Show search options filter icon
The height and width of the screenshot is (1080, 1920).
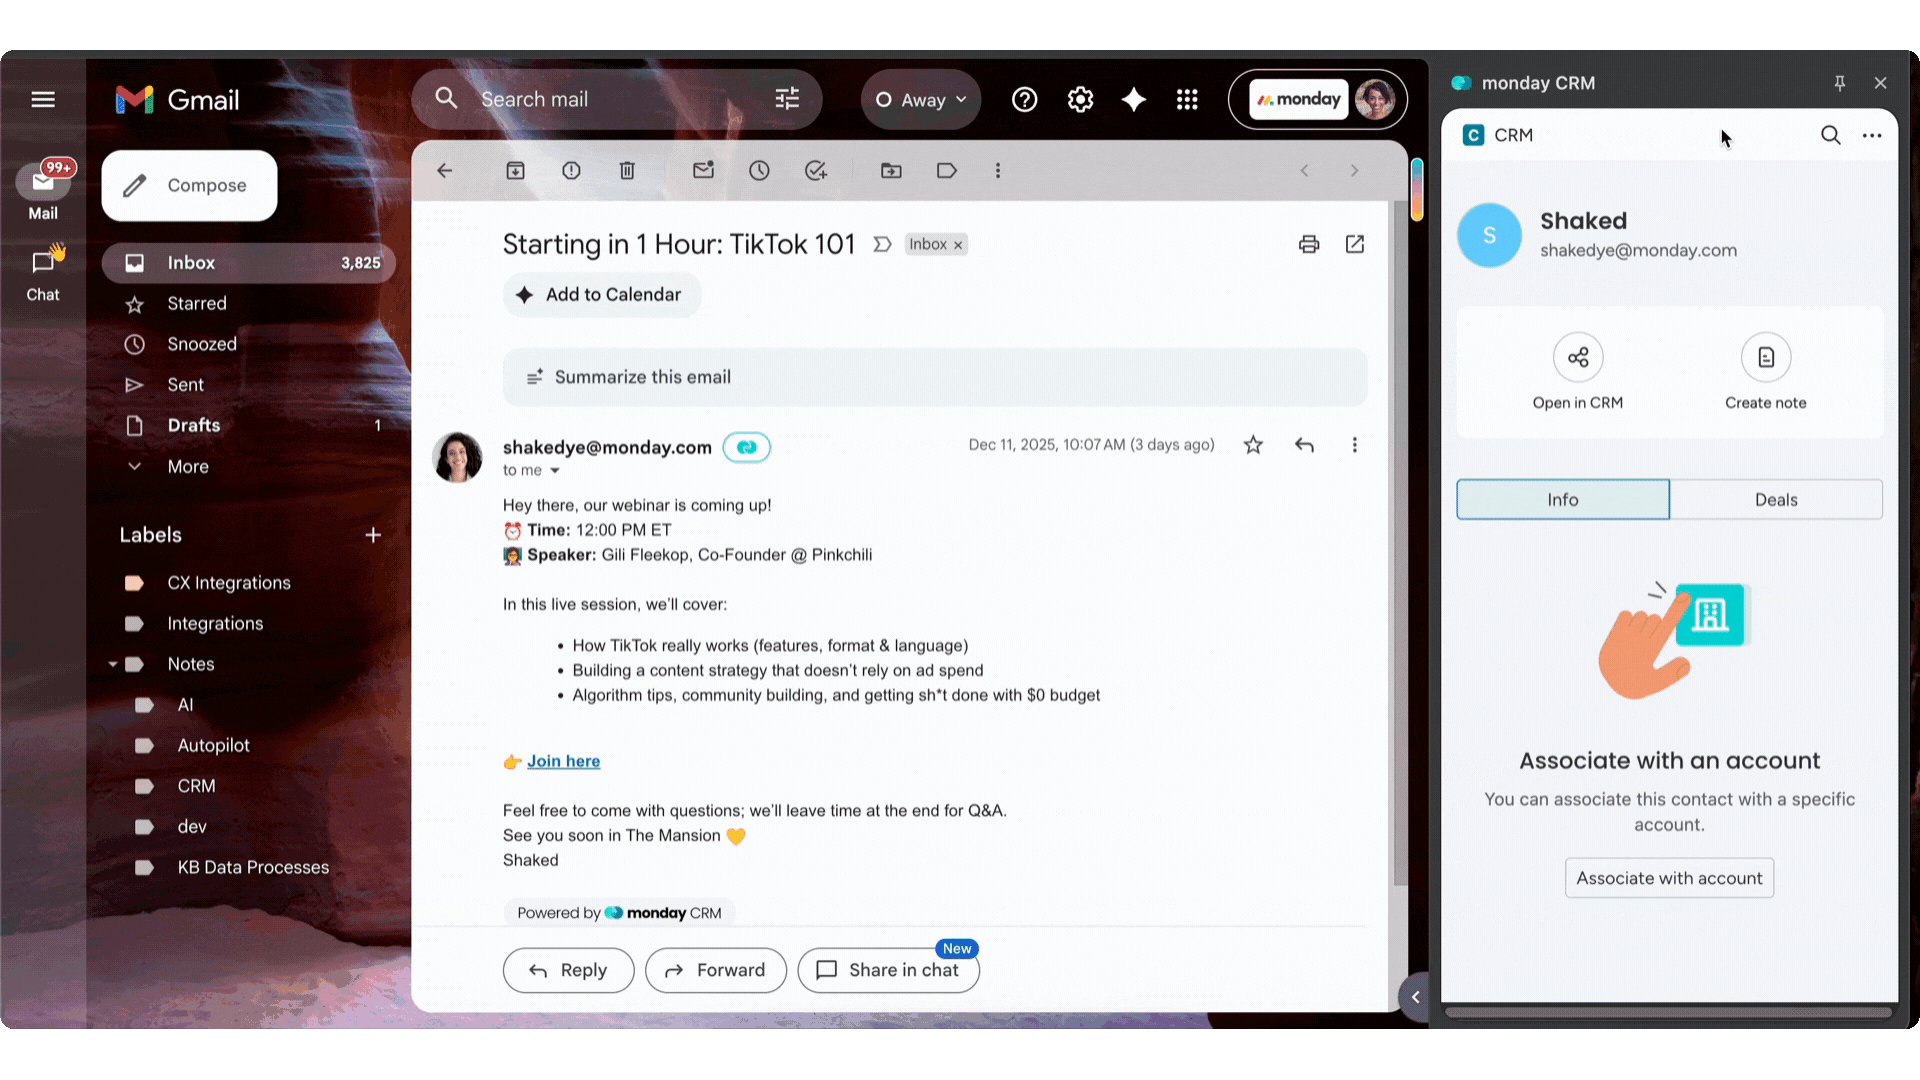pyautogui.click(x=787, y=99)
